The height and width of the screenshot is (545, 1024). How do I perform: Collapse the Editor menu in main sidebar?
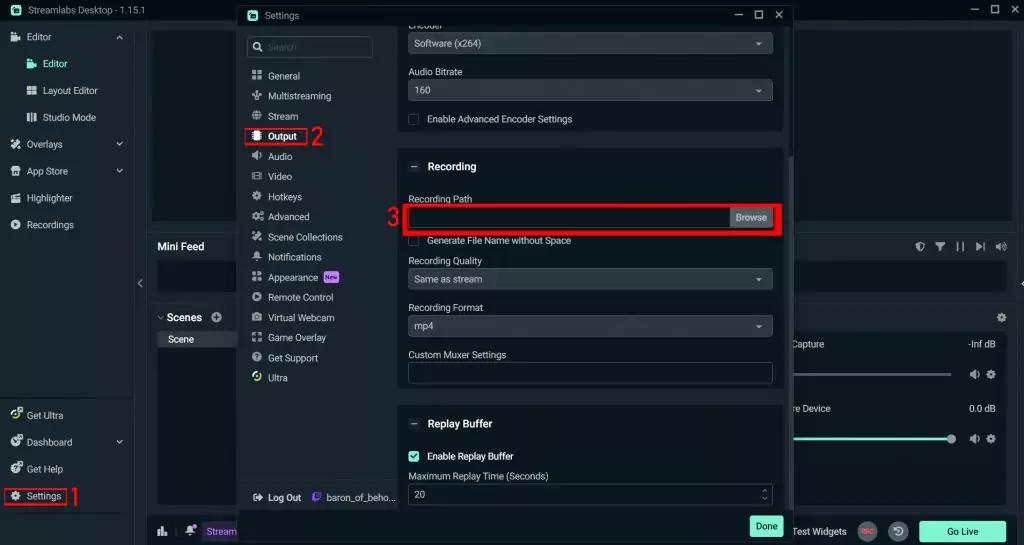(x=120, y=37)
